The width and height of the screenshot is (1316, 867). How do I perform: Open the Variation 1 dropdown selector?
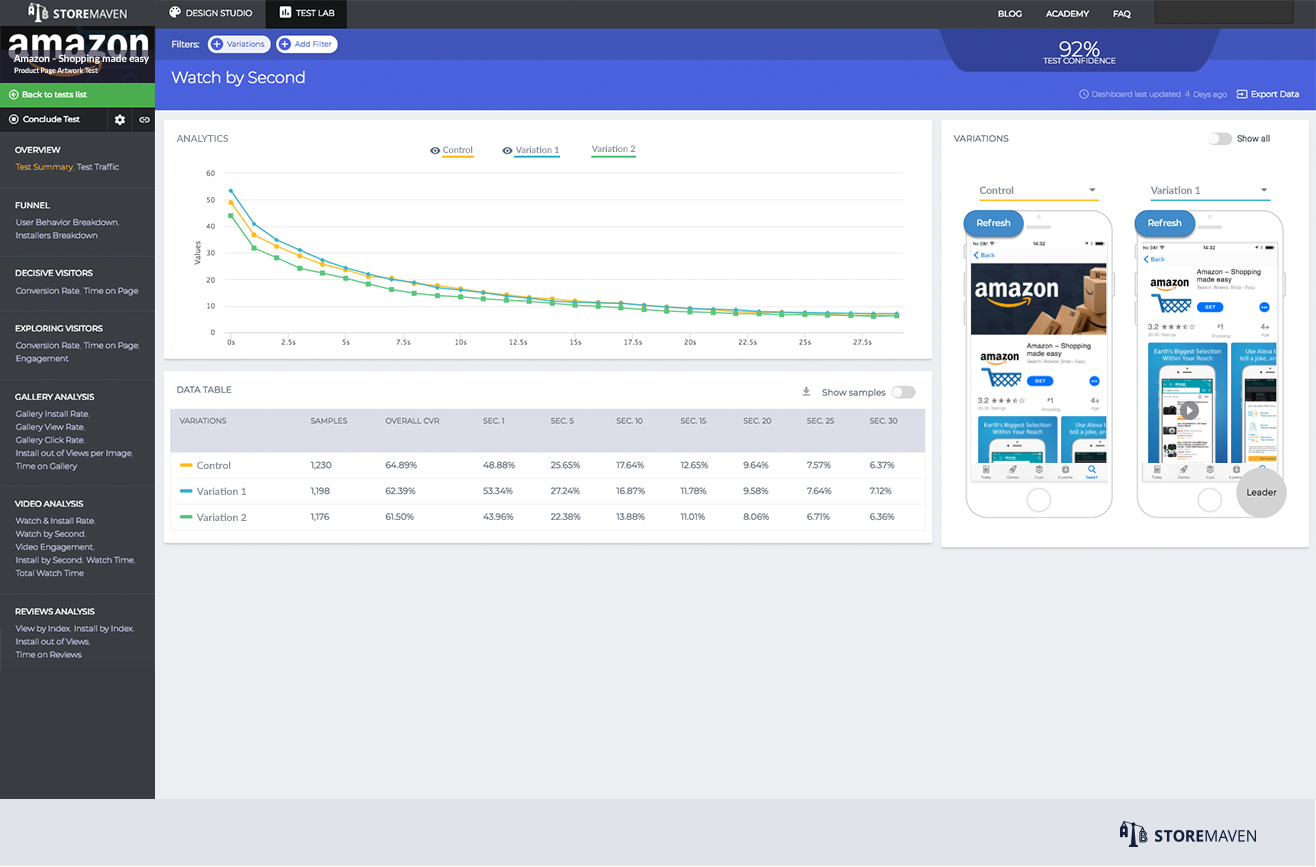click(1209, 190)
